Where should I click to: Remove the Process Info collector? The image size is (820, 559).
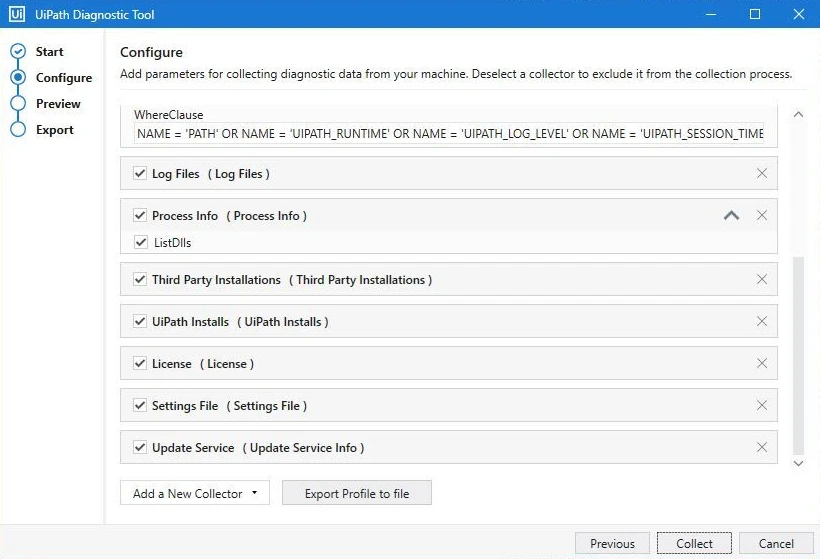point(761,215)
